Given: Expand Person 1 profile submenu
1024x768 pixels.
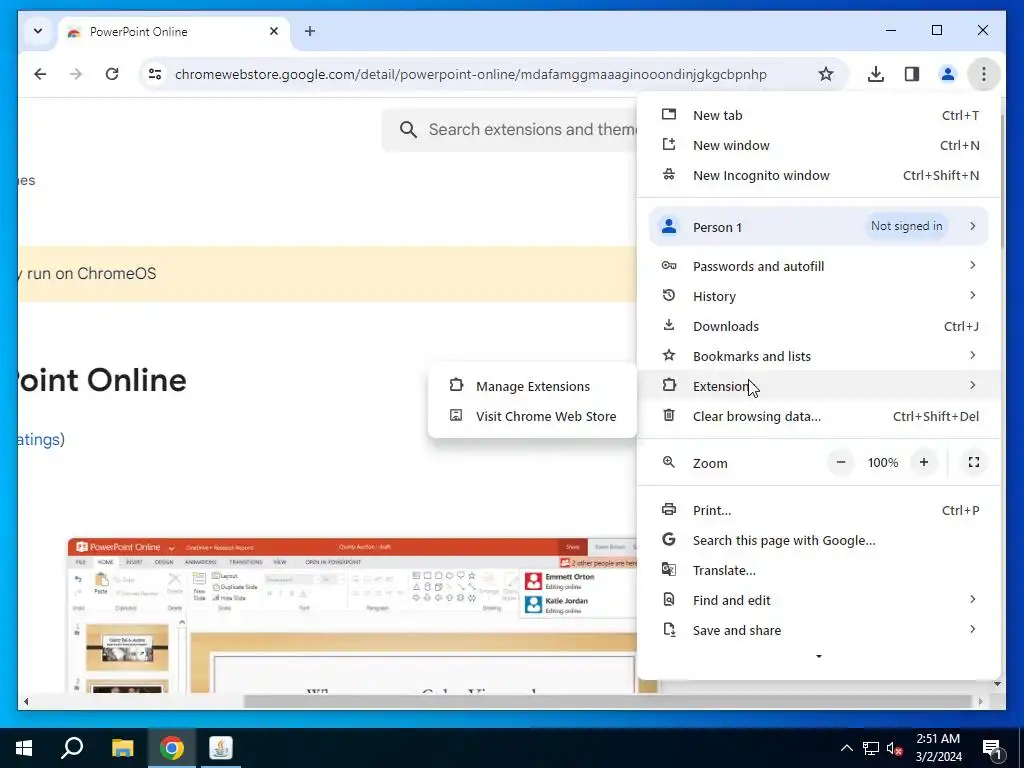Looking at the screenshot, I should 819,227.
